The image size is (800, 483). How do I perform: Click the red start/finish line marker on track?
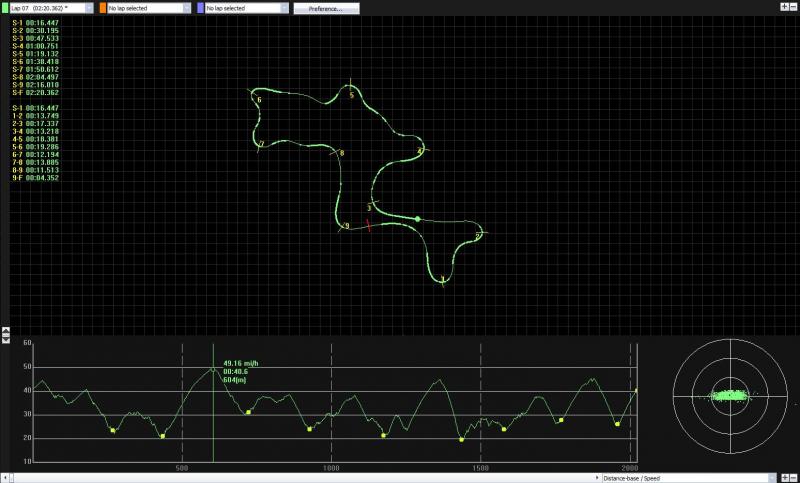(368, 225)
